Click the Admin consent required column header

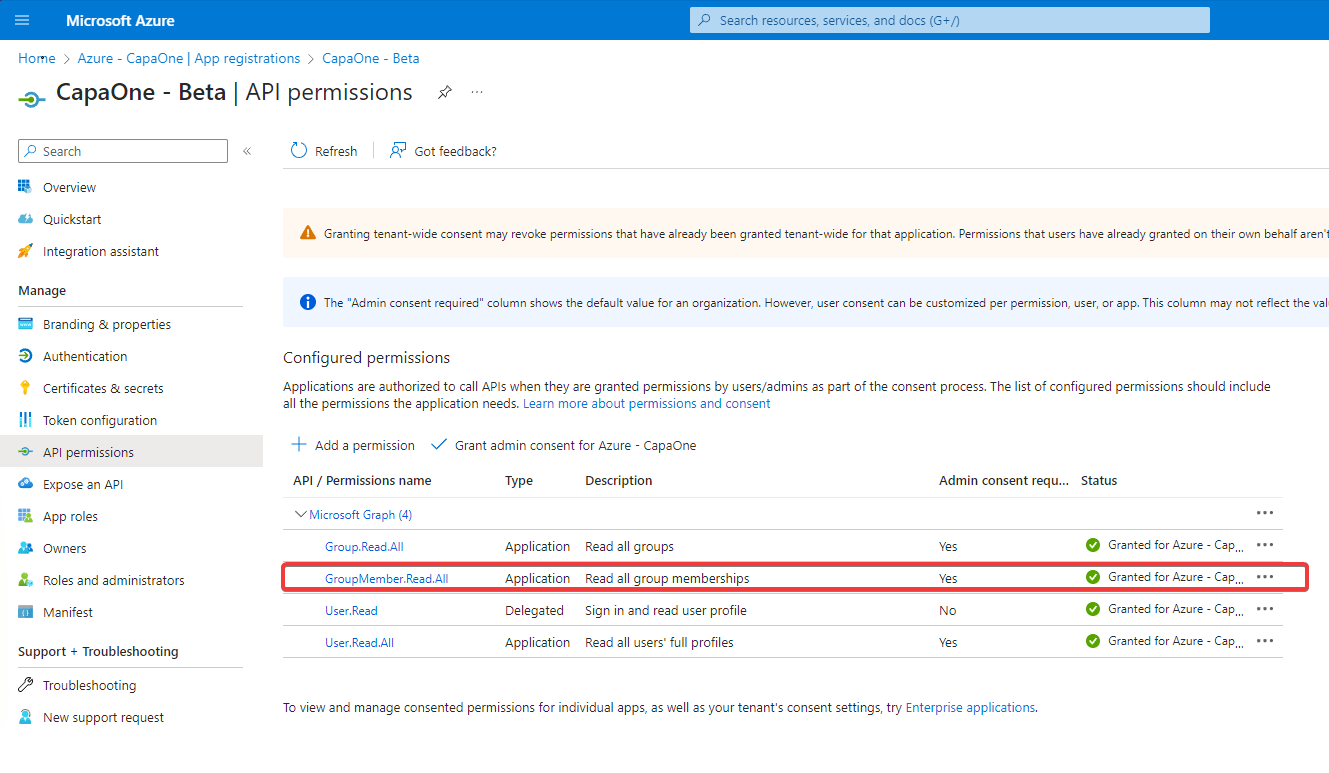point(1004,481)
